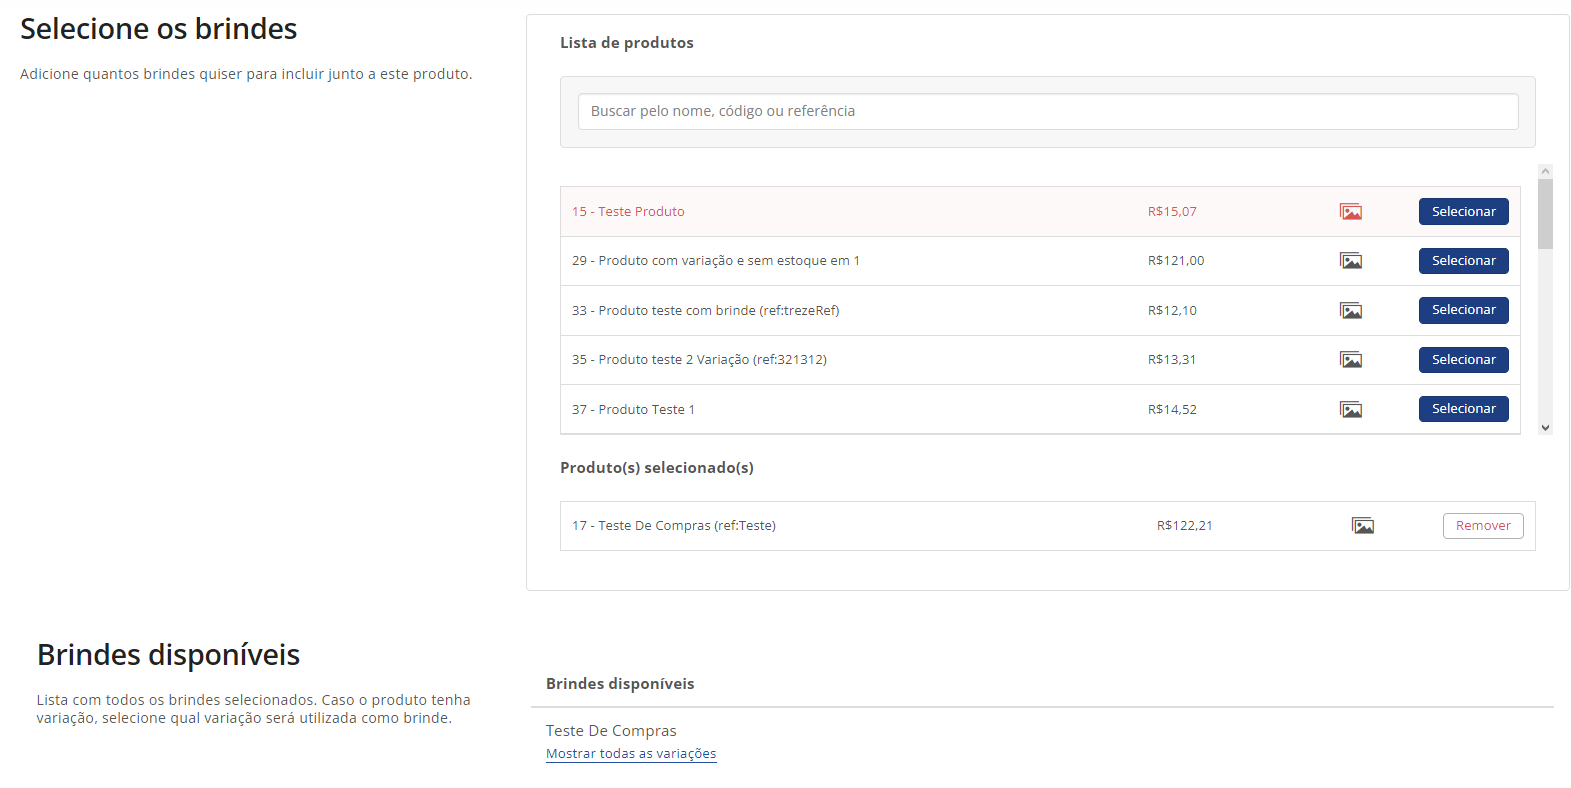Viewport: 1571px width, 788px height.
Task: View image of 15 - Teste Produto
Action: tap(1351, 212)
